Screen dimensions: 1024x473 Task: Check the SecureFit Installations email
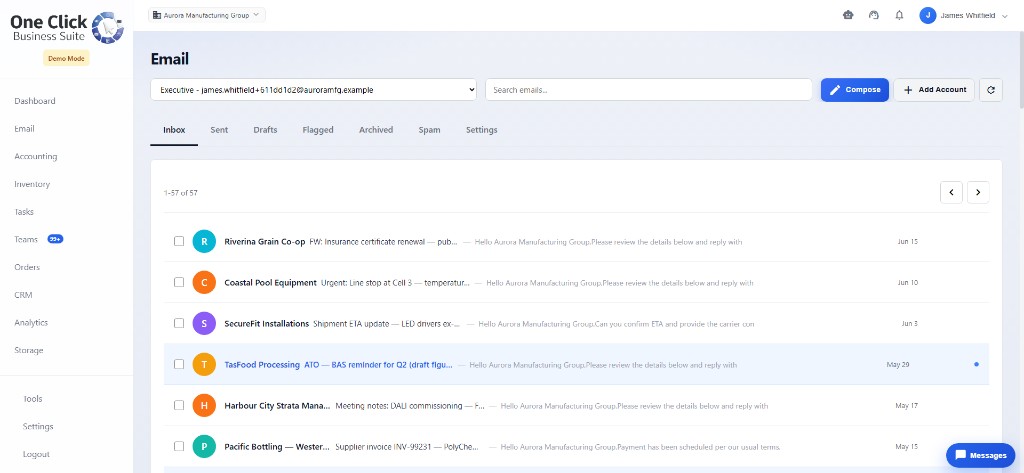click(179, 323)
